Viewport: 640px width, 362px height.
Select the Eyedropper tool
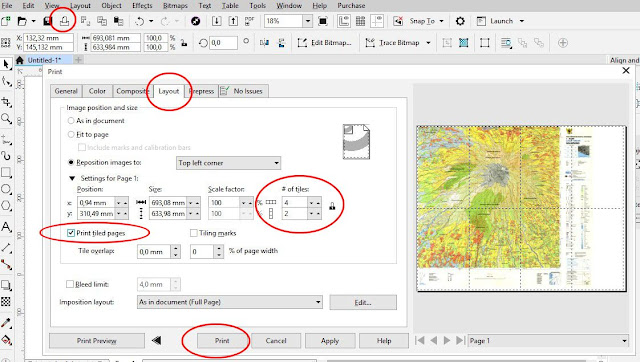click(6, 323)
